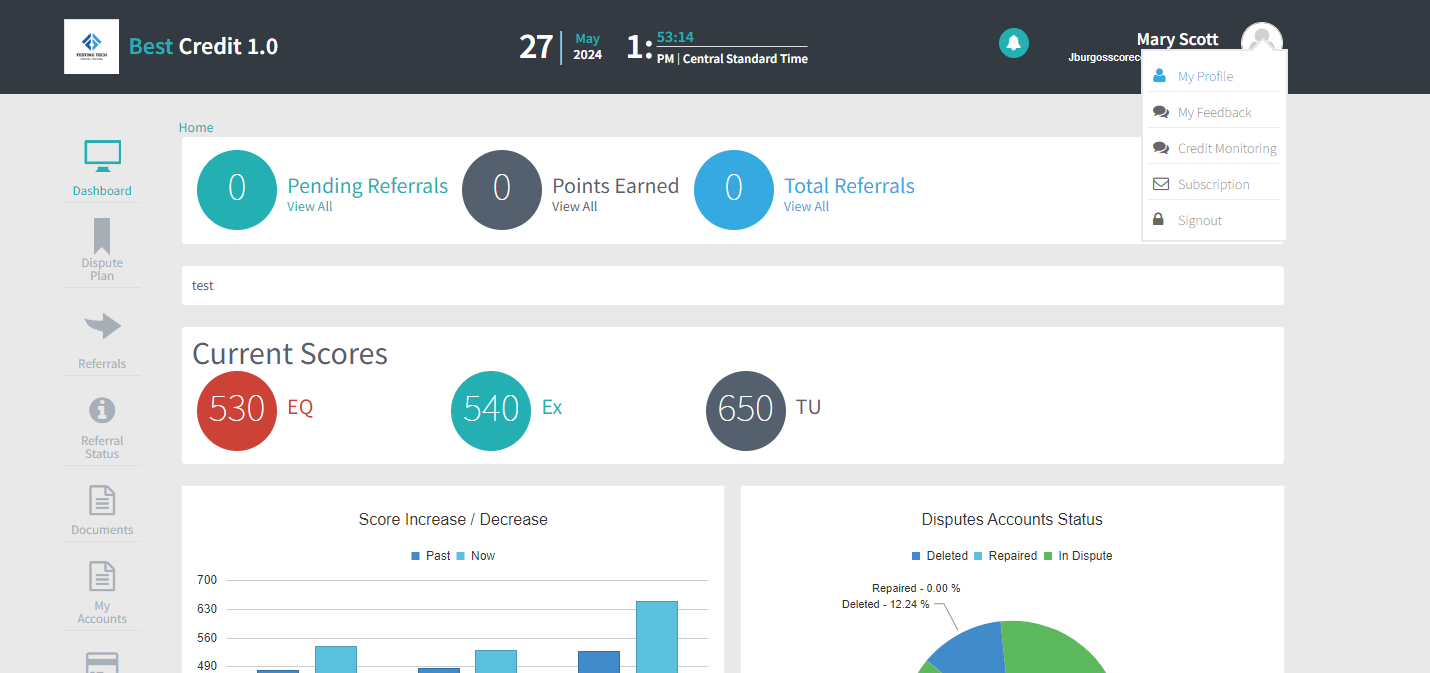
Task: View All under Points Earned
Action: [x=575, y=207]
